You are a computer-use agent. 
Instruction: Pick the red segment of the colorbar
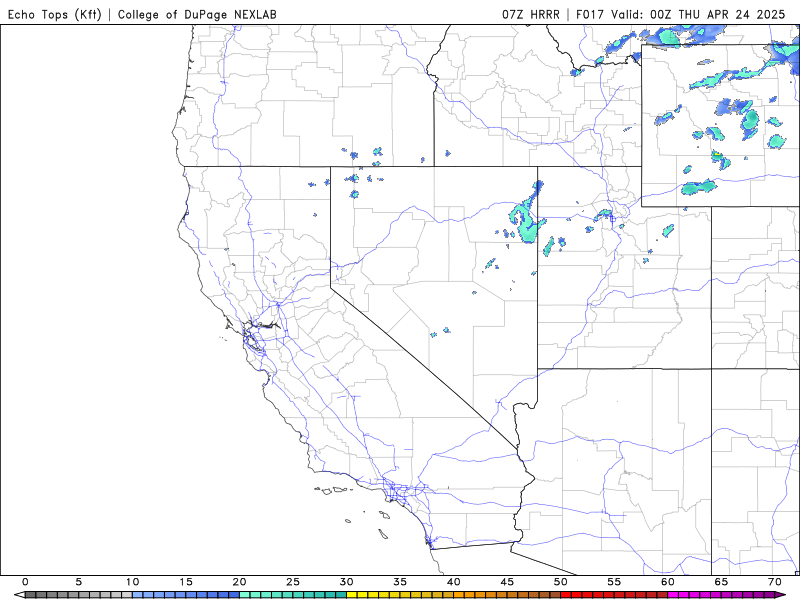point(614,595)
